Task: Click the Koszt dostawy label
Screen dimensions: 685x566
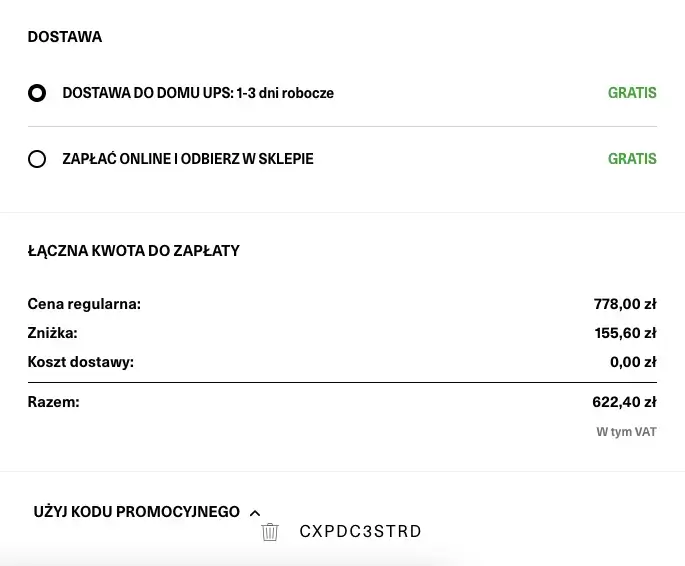Action: [80, 362]
